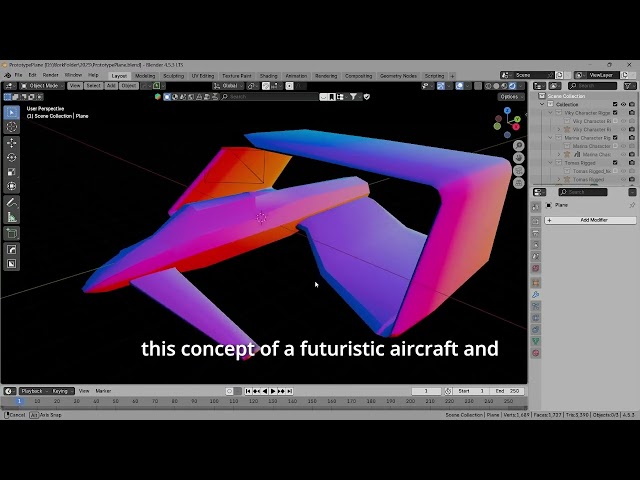Toggle snapping magnet button

click(x=266, y=86)
